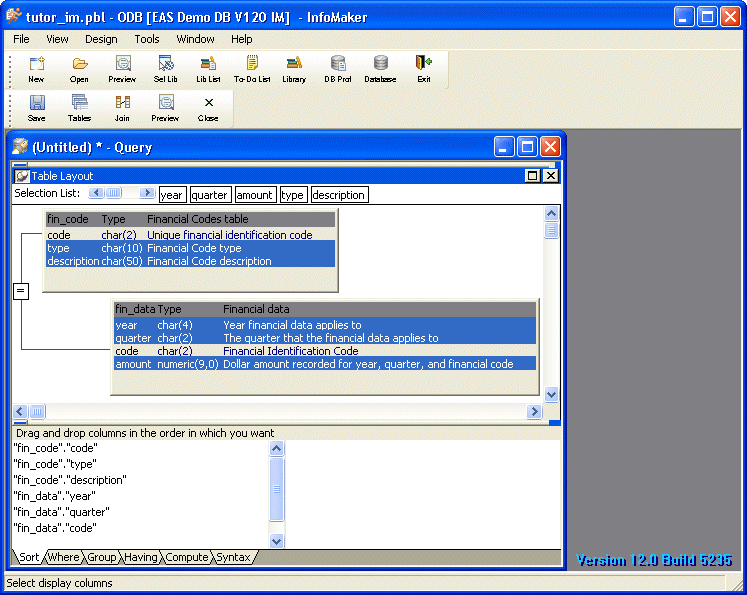Click the Sel Lib toolbar icon
Viewport: 747px width, 595px height.
[x=165, y=69]
